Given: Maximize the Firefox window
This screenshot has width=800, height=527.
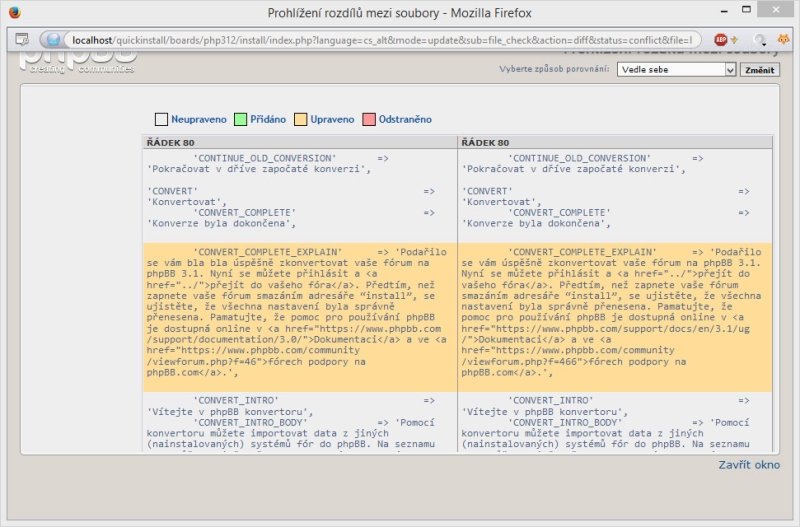Looking at the screenshot, I should click(x=746, y=10).
